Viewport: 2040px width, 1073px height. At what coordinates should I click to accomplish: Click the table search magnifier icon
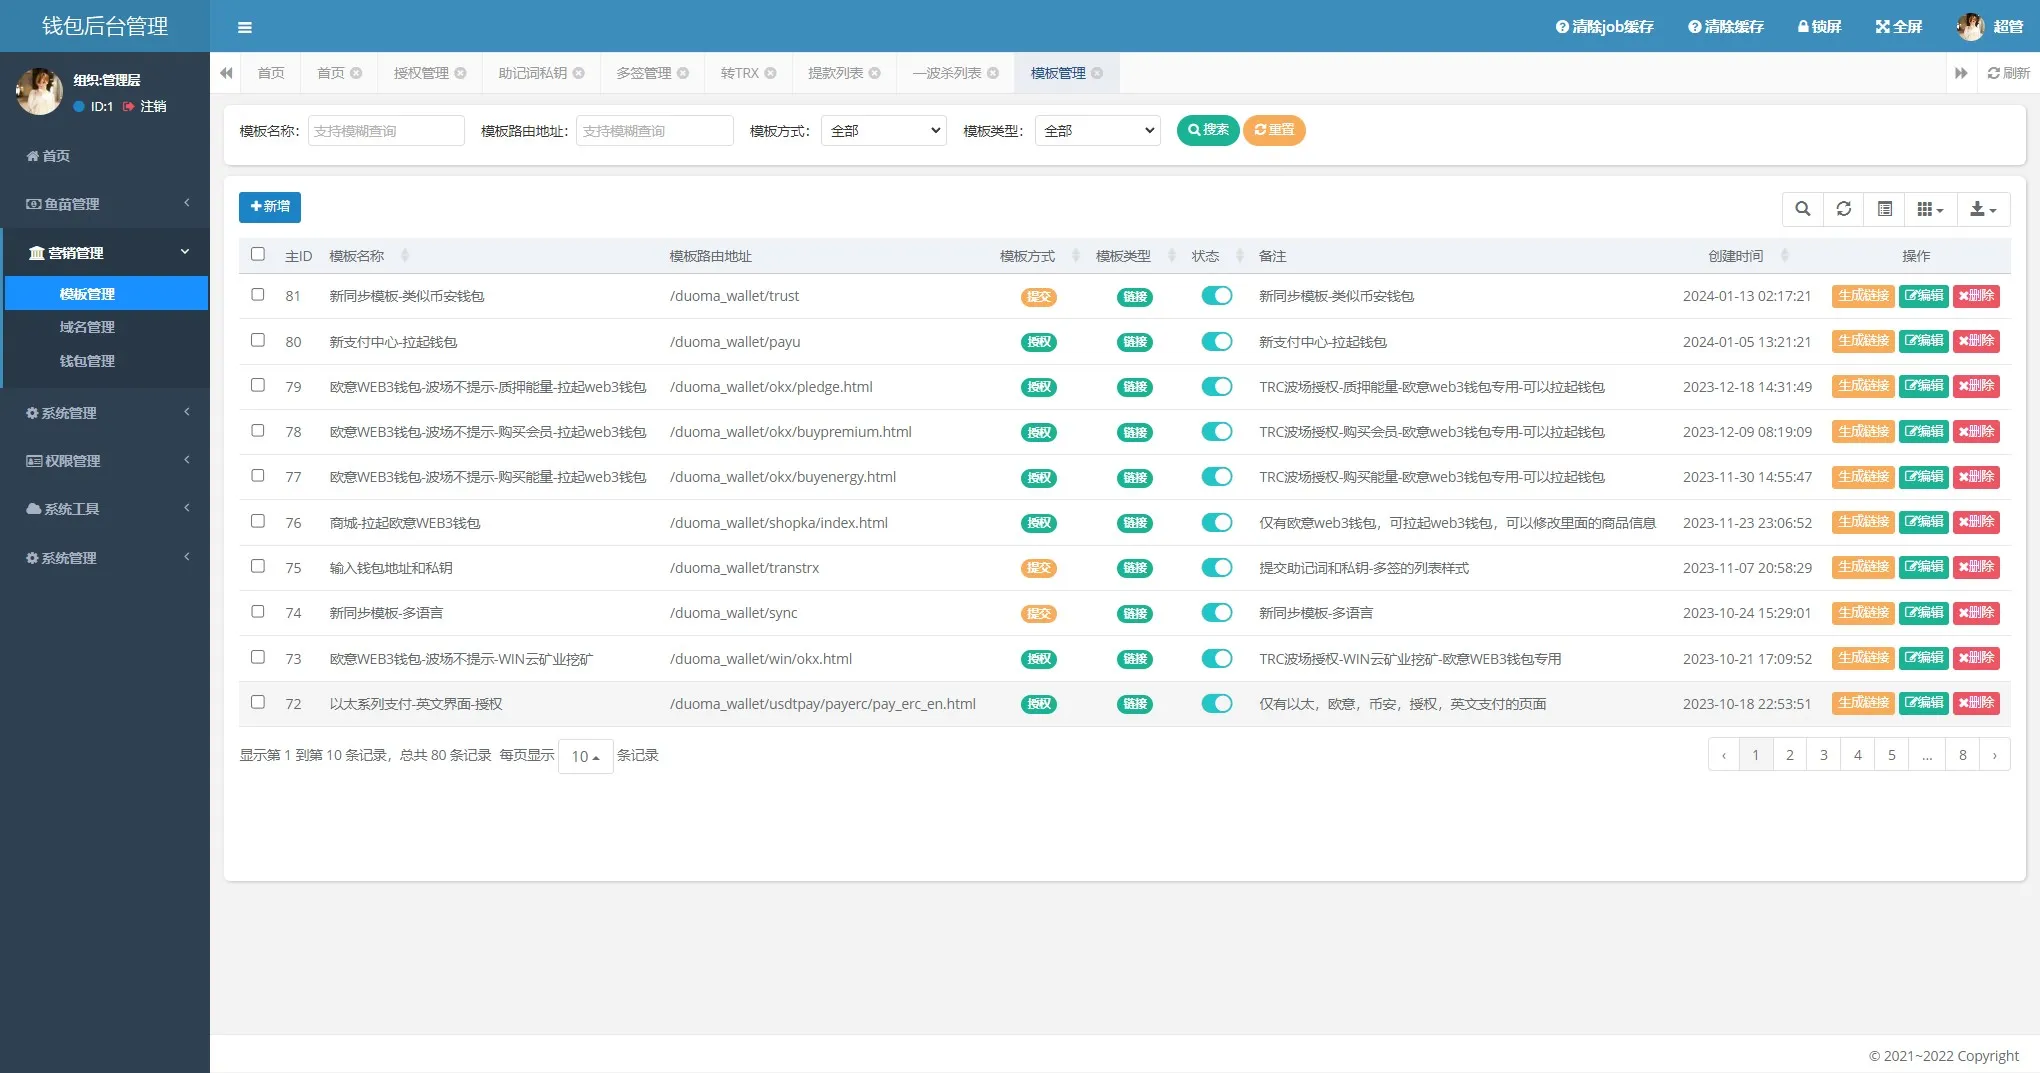(x=1802, y=209)
